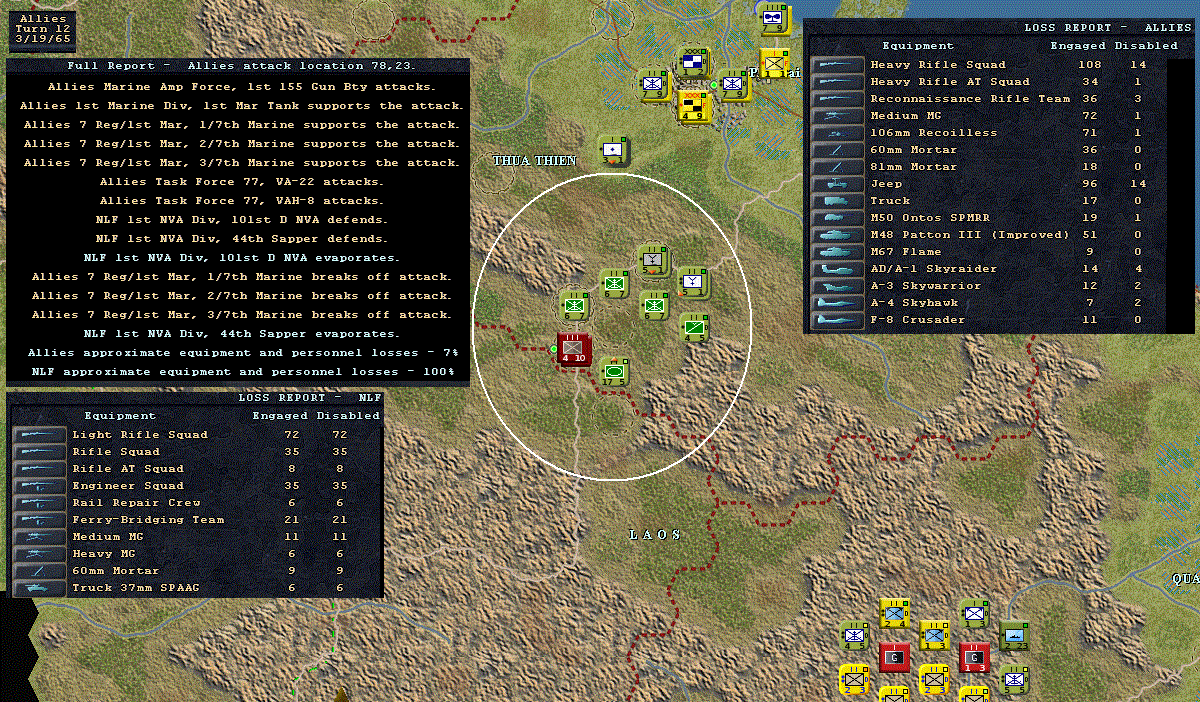
Task: Select the XXX blue-white flag unit marked 1 2
Action: click(x=692, y=63)
